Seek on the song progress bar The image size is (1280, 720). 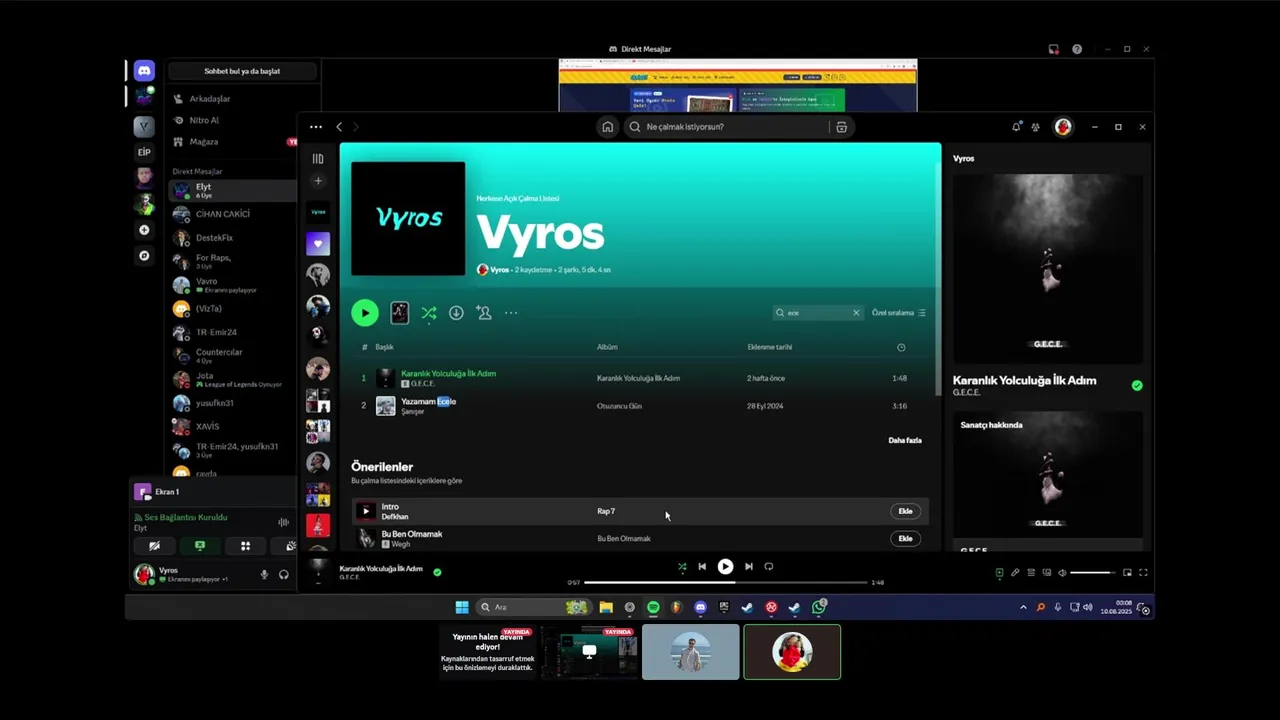[x=725, y=582]
